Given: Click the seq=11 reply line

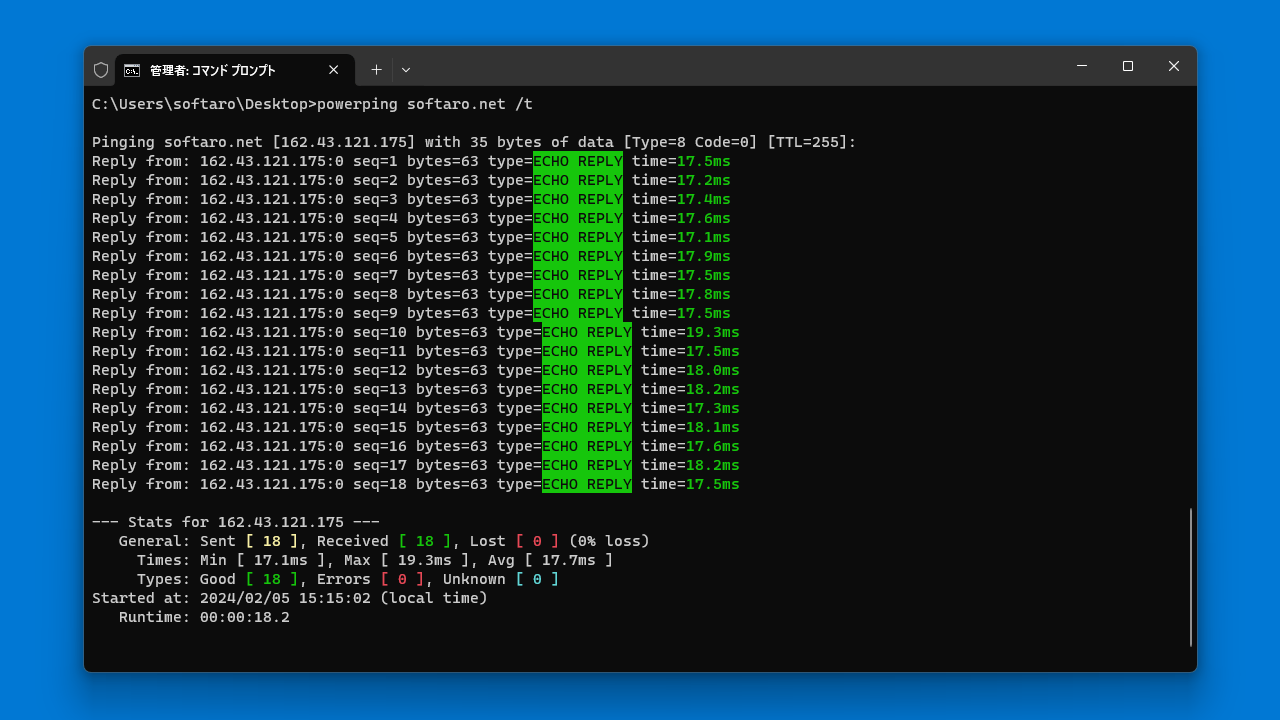Looking at the screenshot, I should click(416, 351).
